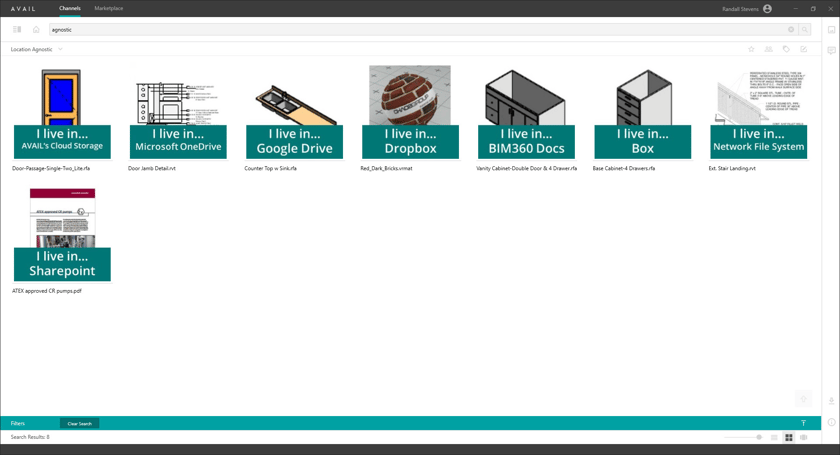The height and width of the screenshot is (455, 840).
Task: Select the Microsoft OneDrive thumbnail
Action: coord(178,112)
